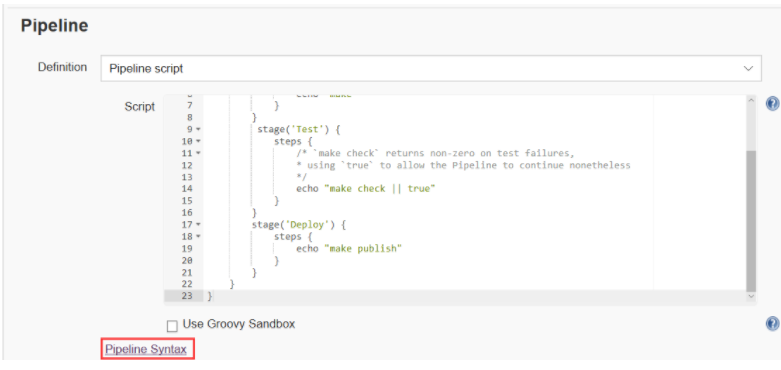
Task: Click the echo "make check || true" line
Action: coord(366,189)
